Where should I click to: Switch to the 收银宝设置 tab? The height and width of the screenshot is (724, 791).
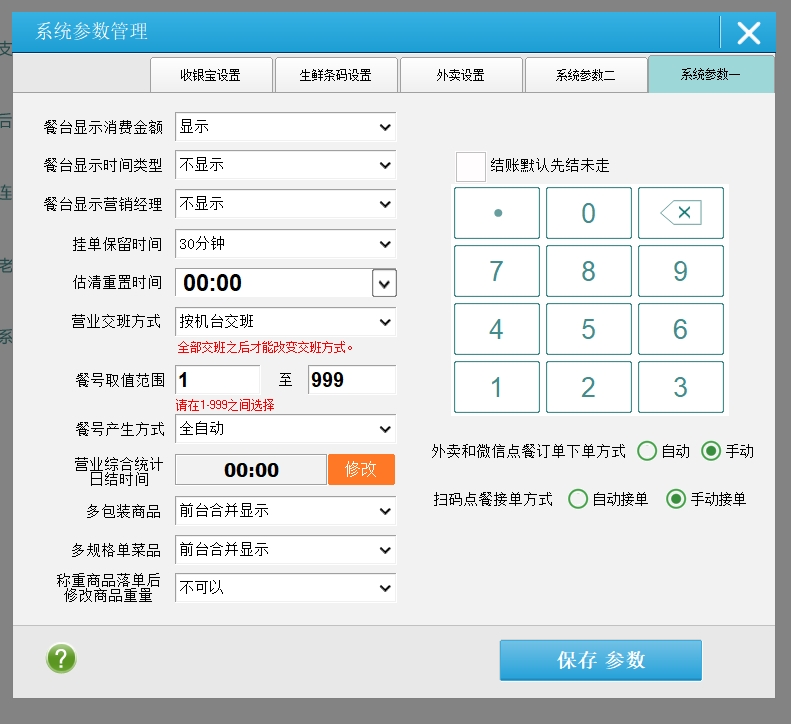[x=210, y=75]
